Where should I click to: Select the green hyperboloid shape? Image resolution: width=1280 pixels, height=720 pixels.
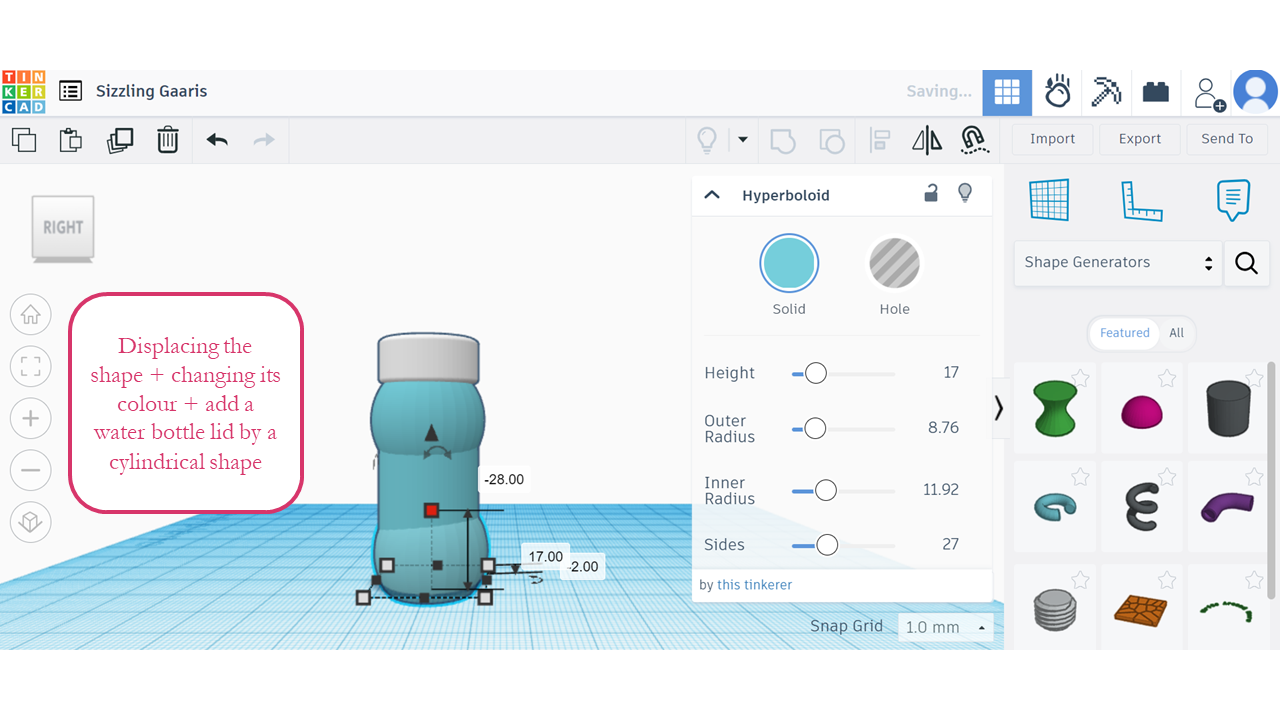1055,408
